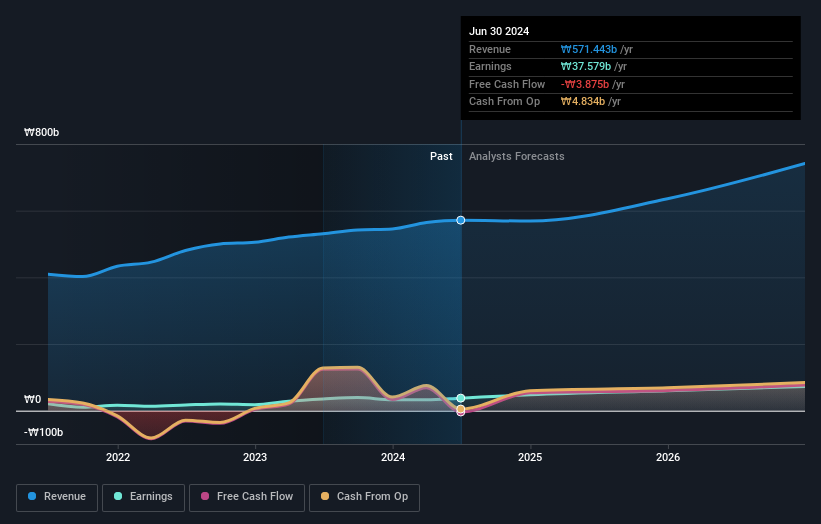Screen dimensions: 821x524
Task: Click the Free Cash Flow label in tooltip
Action: [x=507, y=84]
